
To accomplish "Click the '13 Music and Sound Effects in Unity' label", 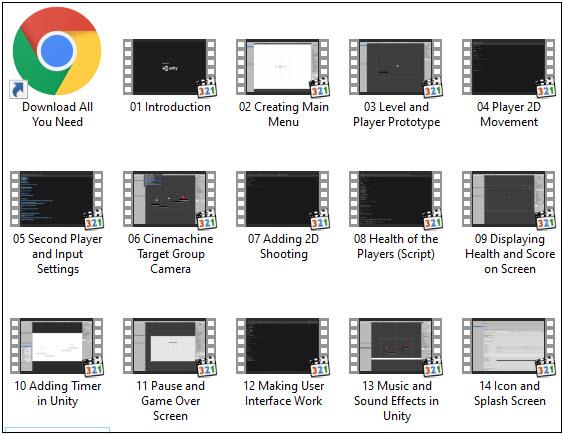I will point(396,401).
